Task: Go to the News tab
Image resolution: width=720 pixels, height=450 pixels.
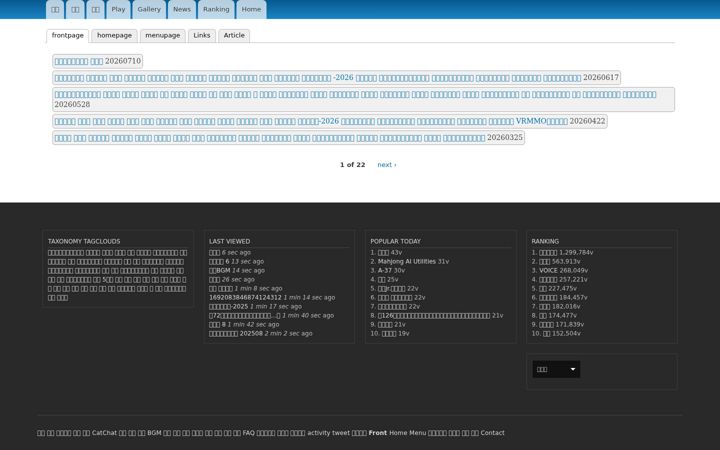Action: click(182, 9)
